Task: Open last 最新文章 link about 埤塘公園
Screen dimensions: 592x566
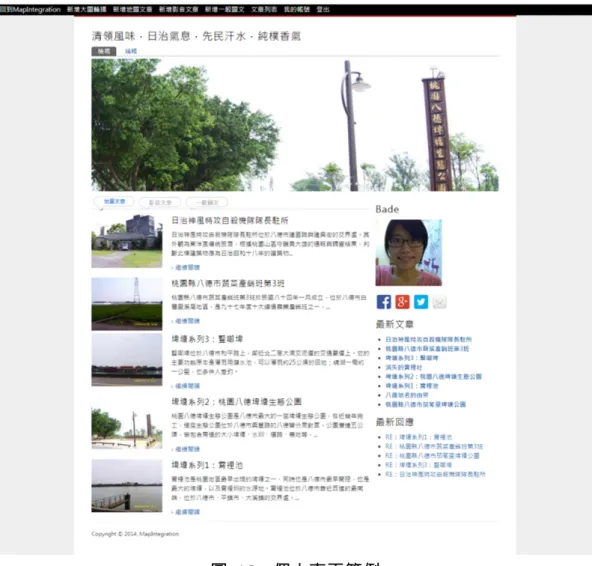Action: click(x=426, y=404)
